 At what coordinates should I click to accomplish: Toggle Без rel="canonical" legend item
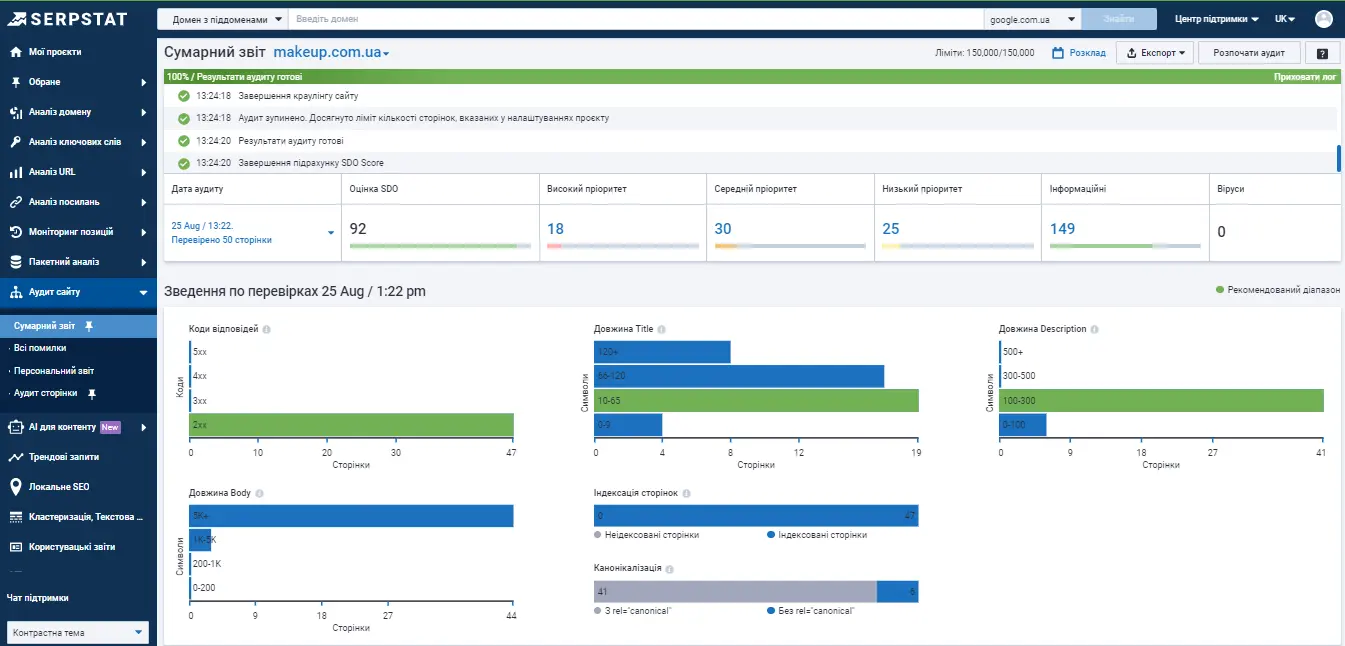811,610
